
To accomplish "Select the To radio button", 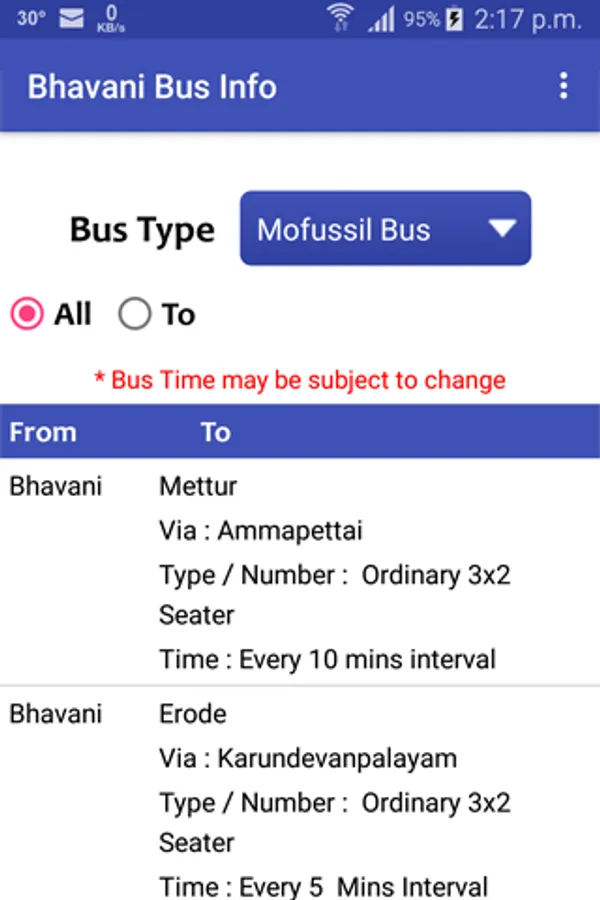I will coord(134,315).
